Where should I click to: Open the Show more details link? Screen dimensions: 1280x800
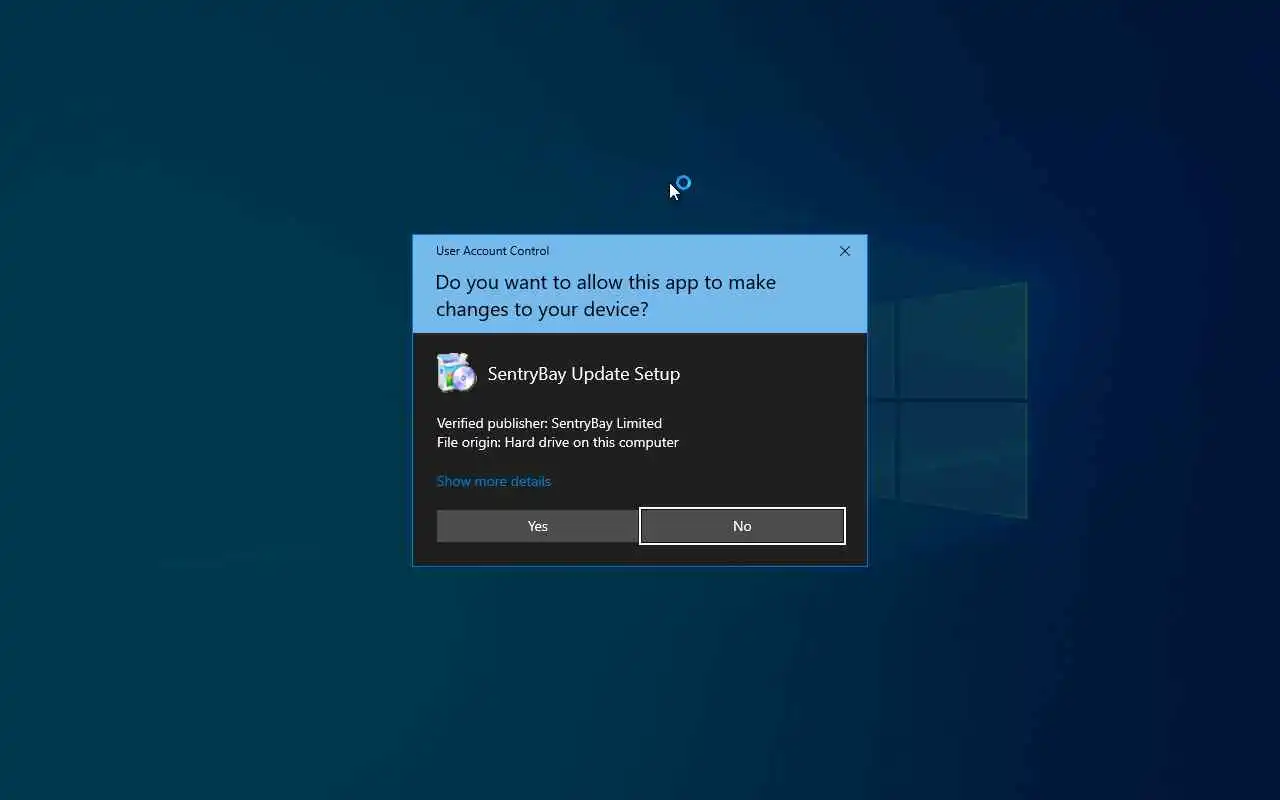[493, 481]
